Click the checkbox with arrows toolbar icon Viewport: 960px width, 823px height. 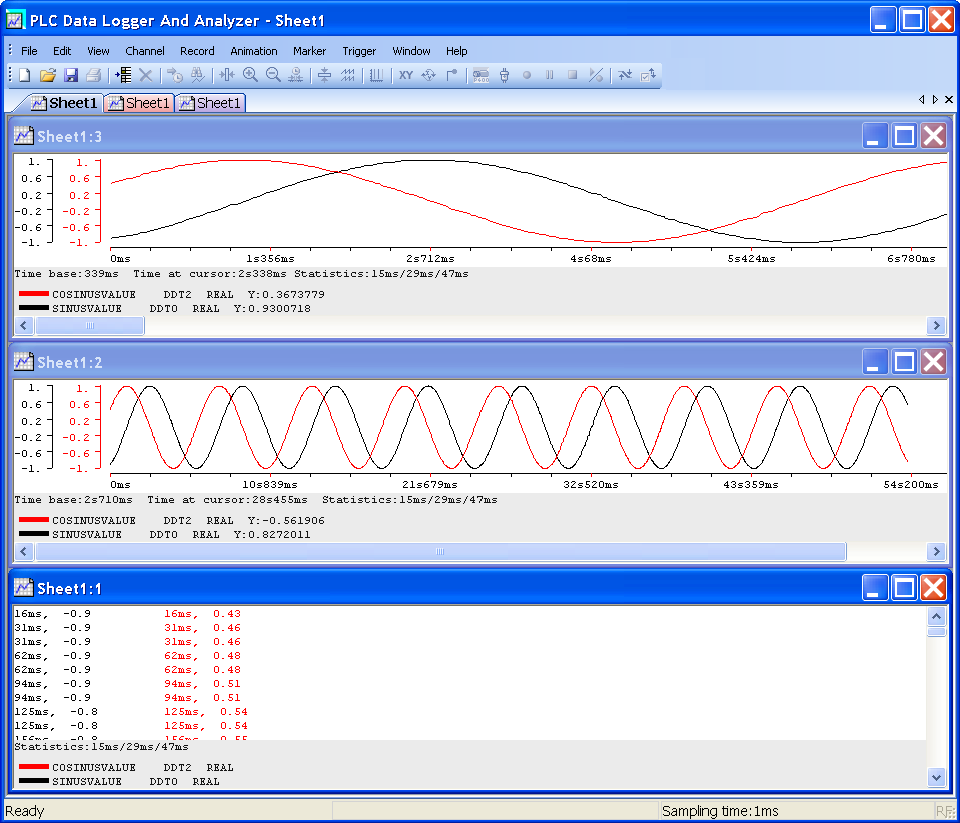point(648,75)
